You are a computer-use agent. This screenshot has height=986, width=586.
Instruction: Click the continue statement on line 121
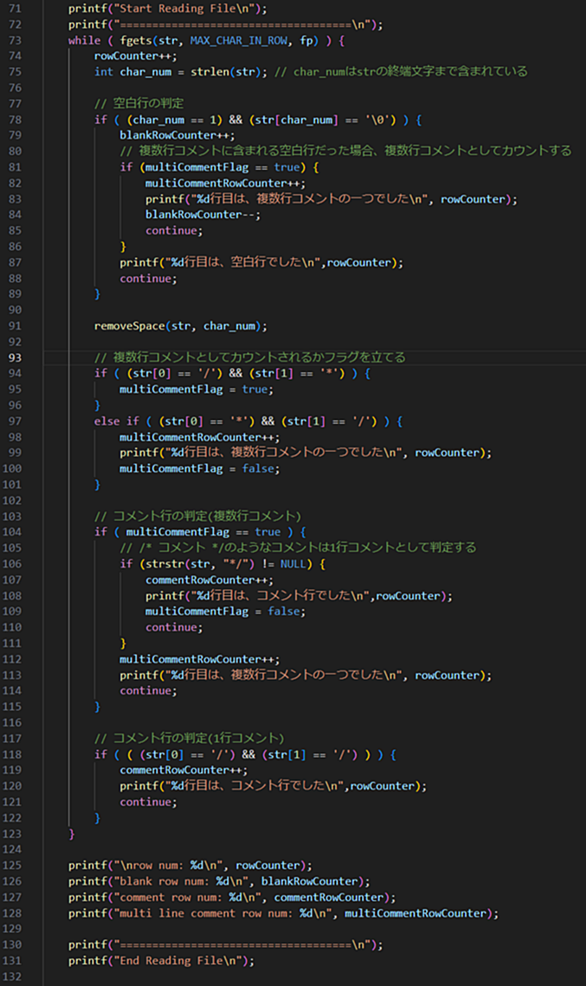[148, 802]
